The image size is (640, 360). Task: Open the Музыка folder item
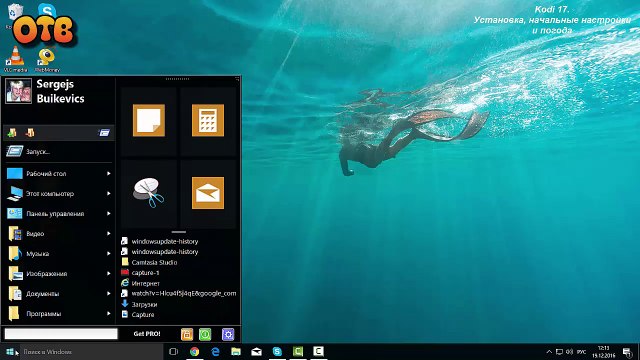58,253
